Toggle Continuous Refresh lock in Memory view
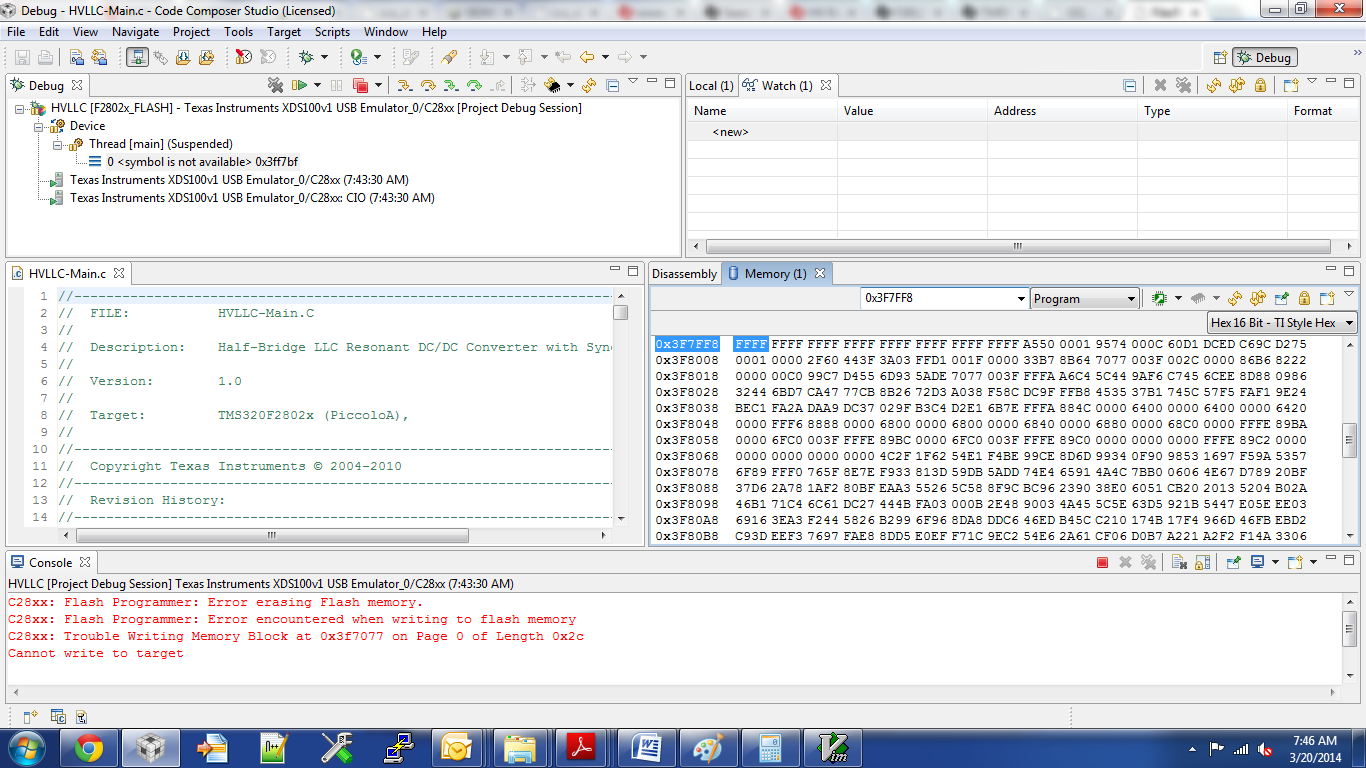This screenshot has width=1366, height=768. pos(1304,298)
